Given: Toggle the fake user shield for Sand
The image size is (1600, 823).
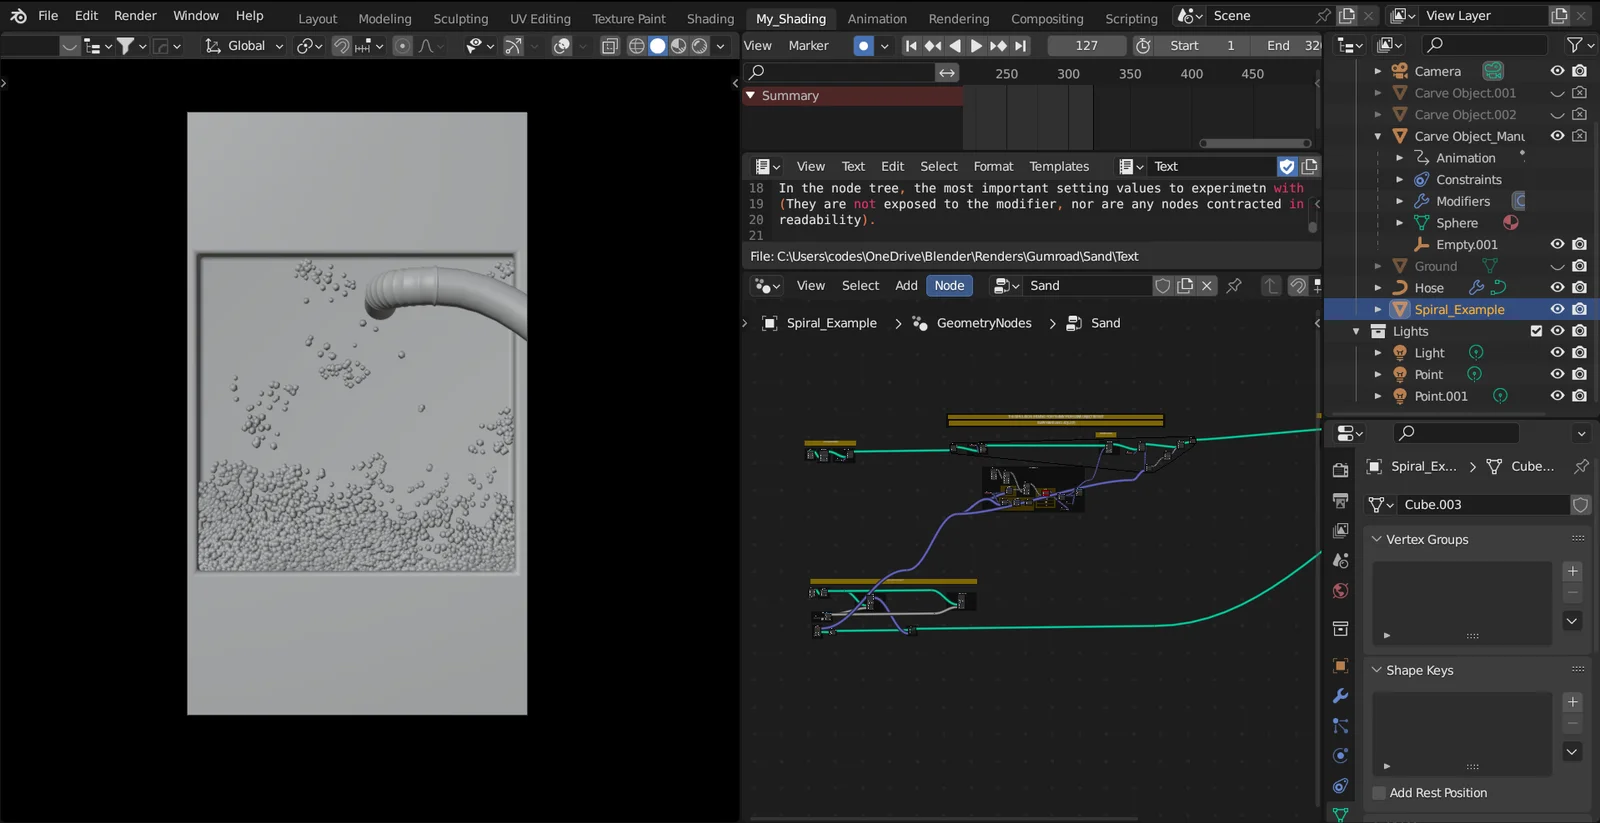Looking at the screenshot, I should point(1162,286).
